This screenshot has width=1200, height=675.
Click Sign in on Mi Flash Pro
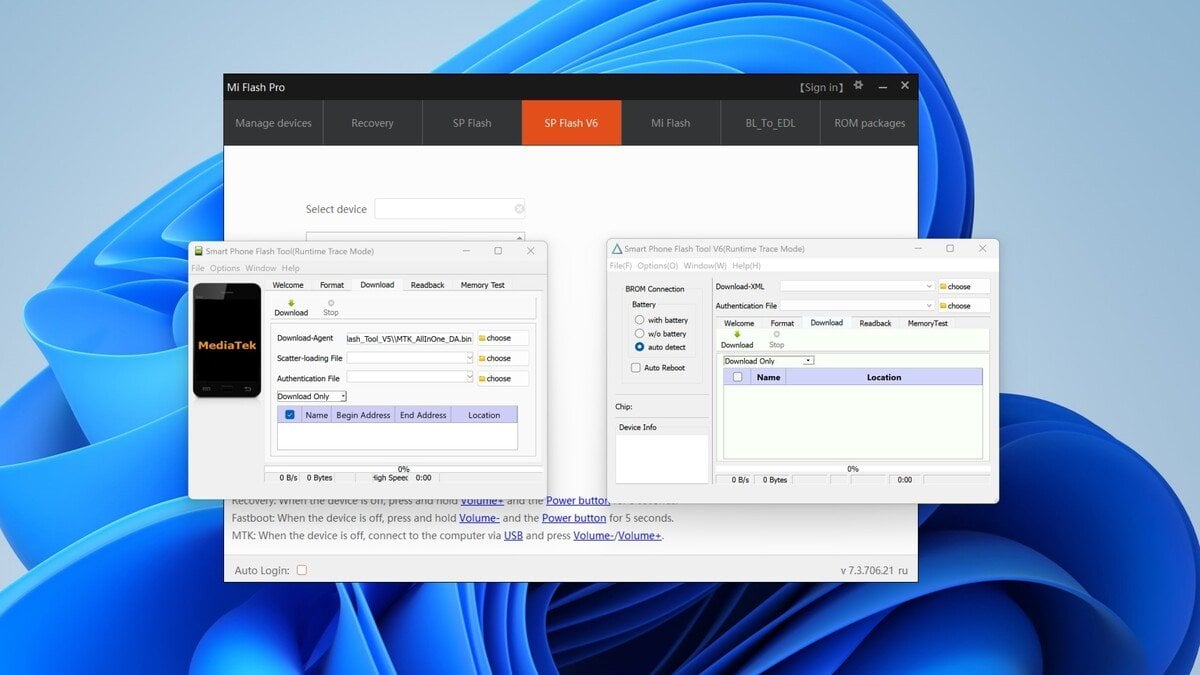click(x=822, y=87)
